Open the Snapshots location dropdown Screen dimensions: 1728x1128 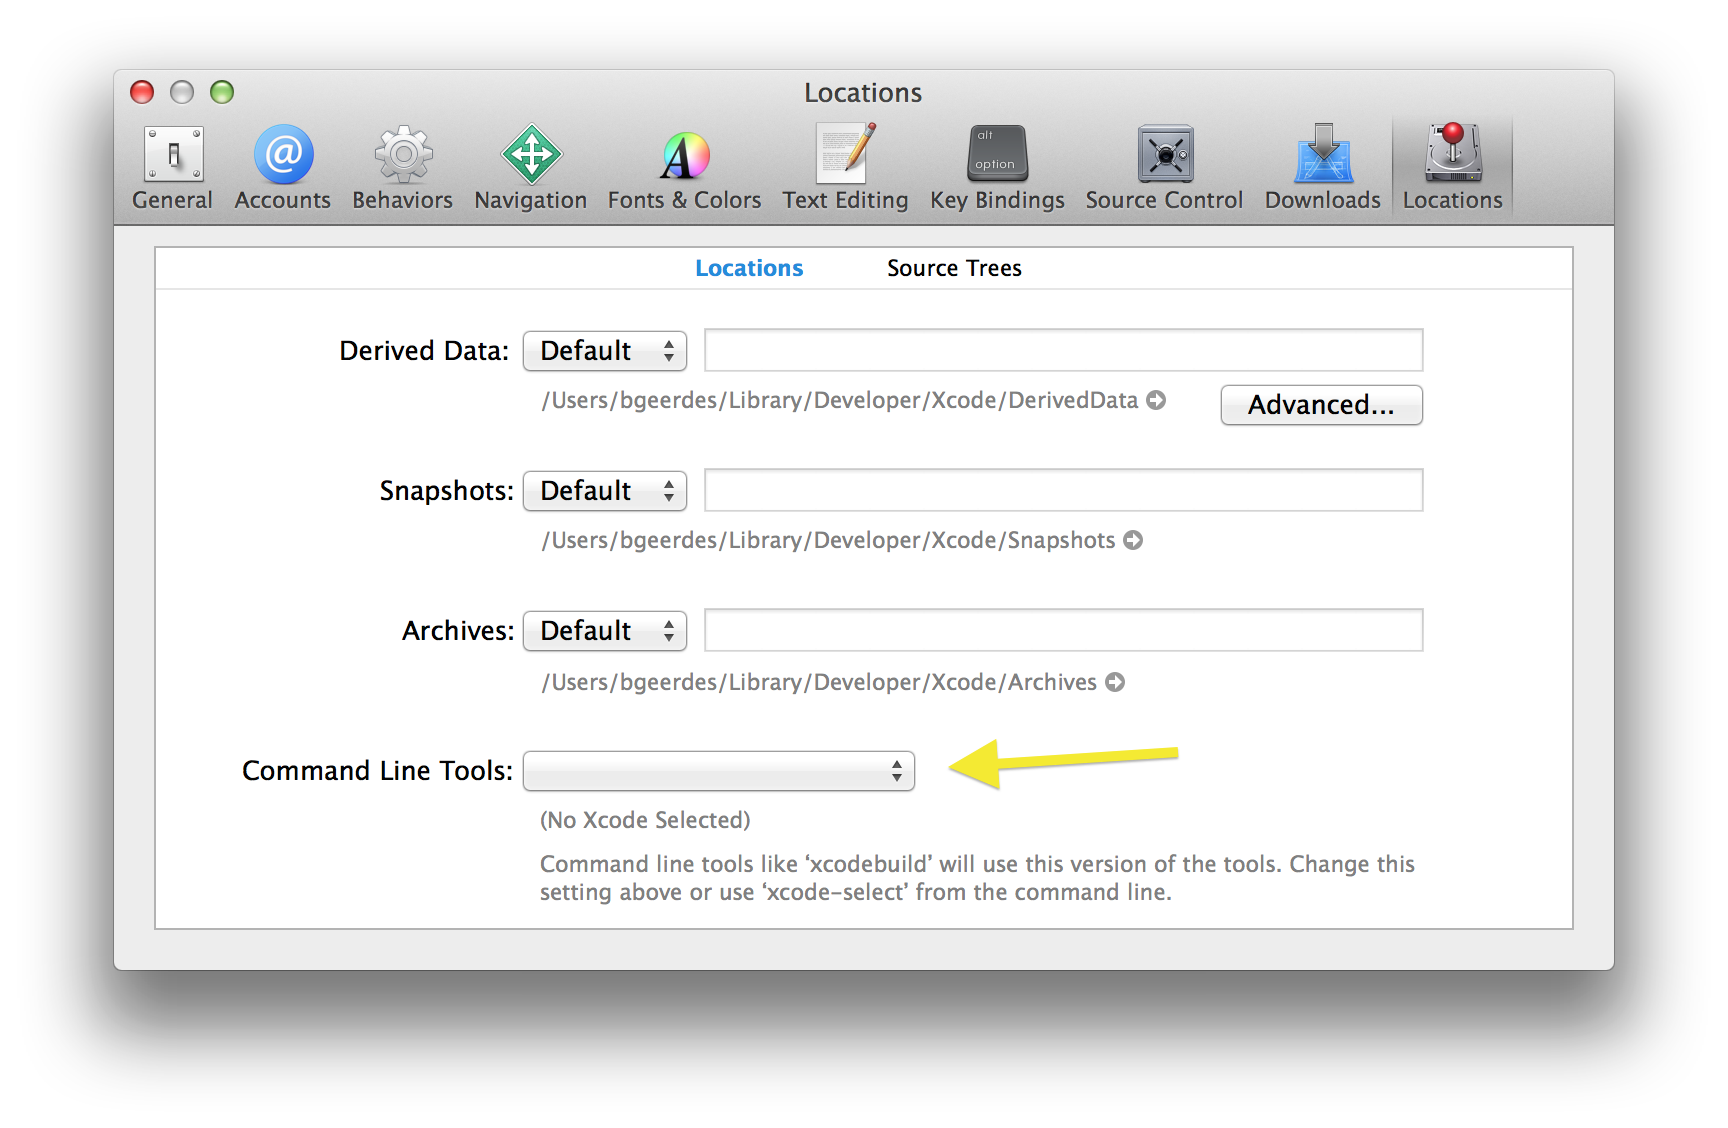tap(605, 491)
